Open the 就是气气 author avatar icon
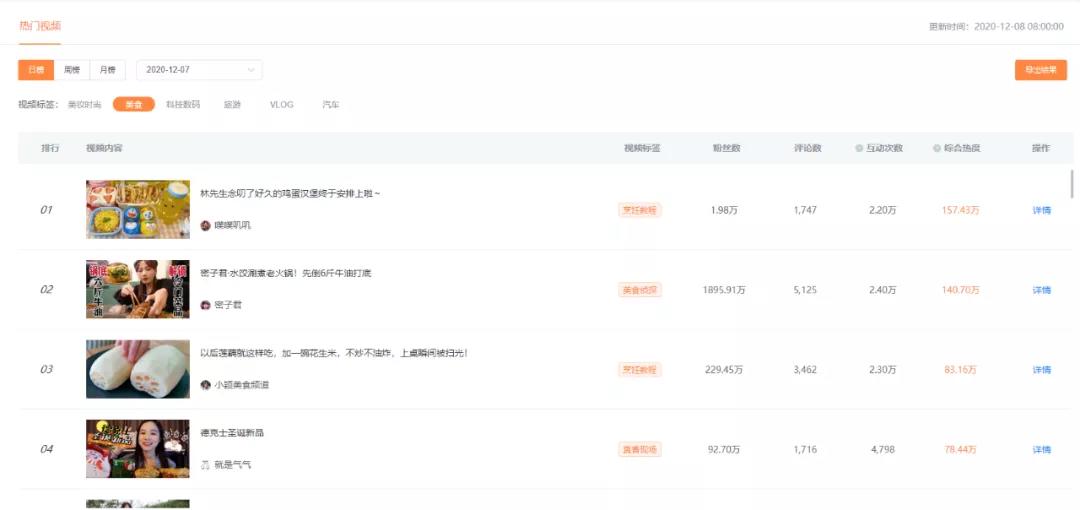Image resolution: width=1080 pixels, height=510 pixels. click(205, 465)
